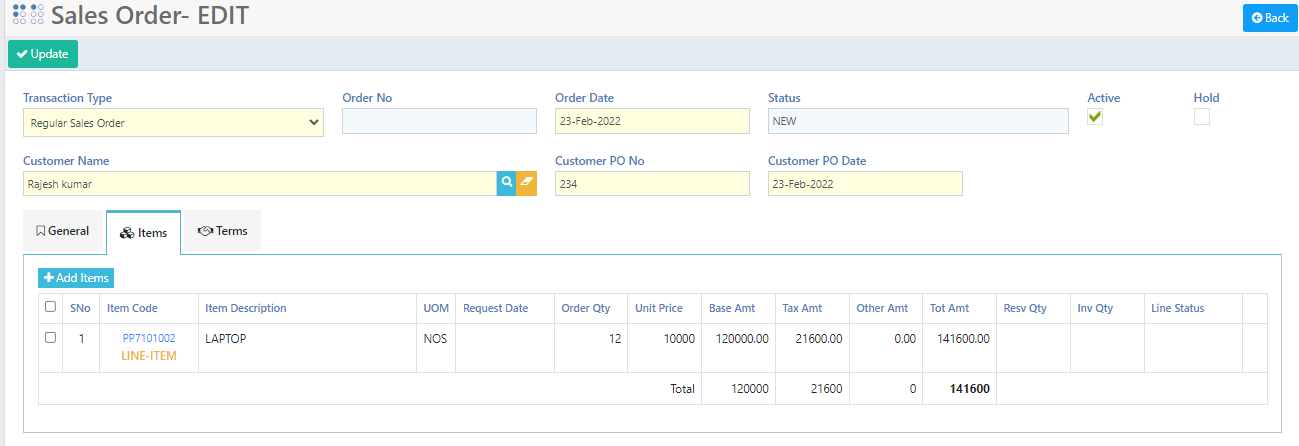
Task: Tick the checkbox for the LAPTOP row
Action: click(50, 338)
